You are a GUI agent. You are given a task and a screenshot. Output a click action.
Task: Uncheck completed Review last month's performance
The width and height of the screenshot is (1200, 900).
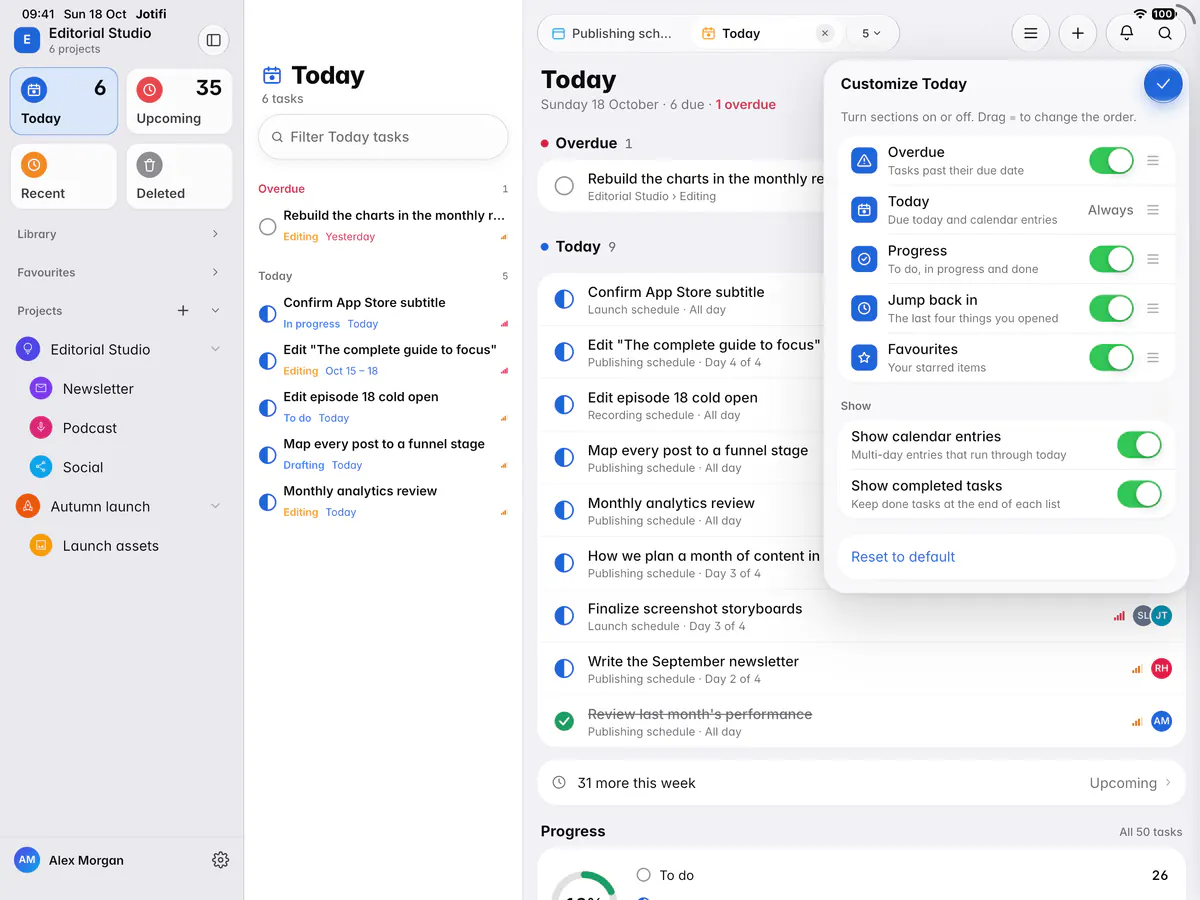click(564, 721)
